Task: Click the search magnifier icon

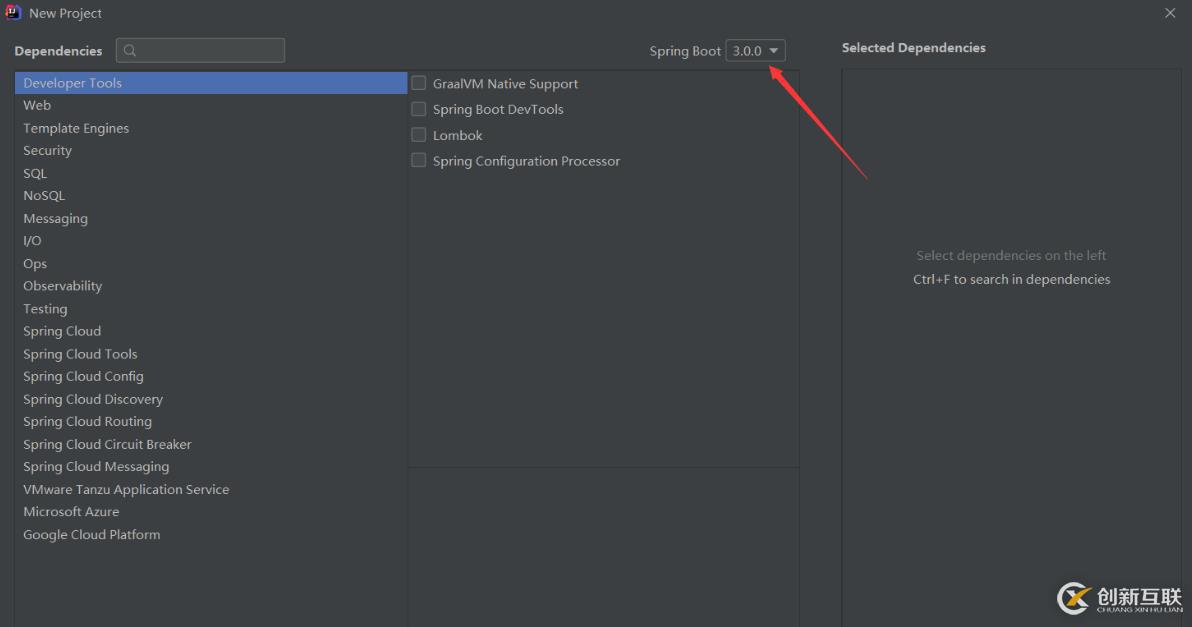Action: [130, 51]
